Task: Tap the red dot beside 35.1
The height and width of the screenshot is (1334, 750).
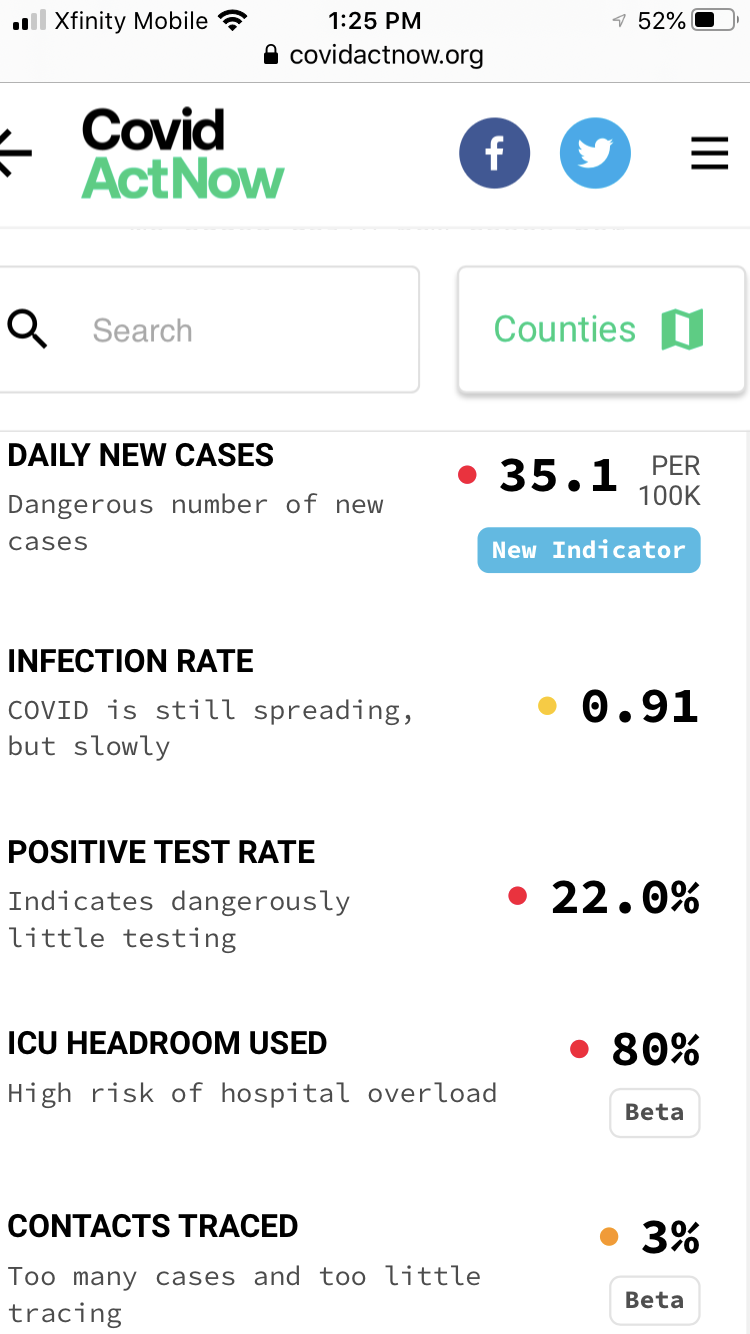Action: (x=467, y=475)
